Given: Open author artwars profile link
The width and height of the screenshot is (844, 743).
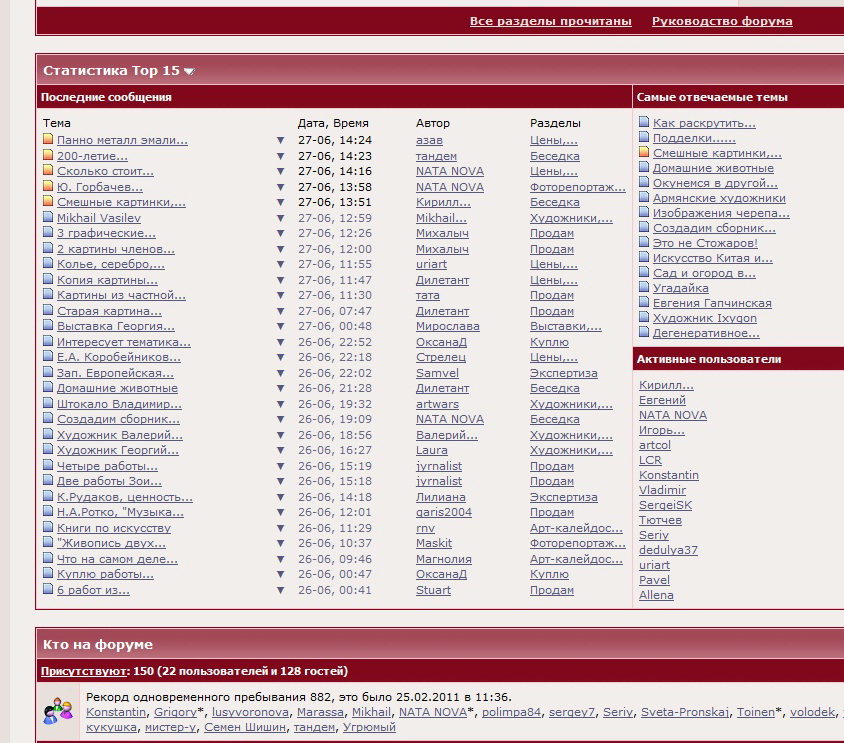Looking at the screenshot, I should click(x=437, y=404).
